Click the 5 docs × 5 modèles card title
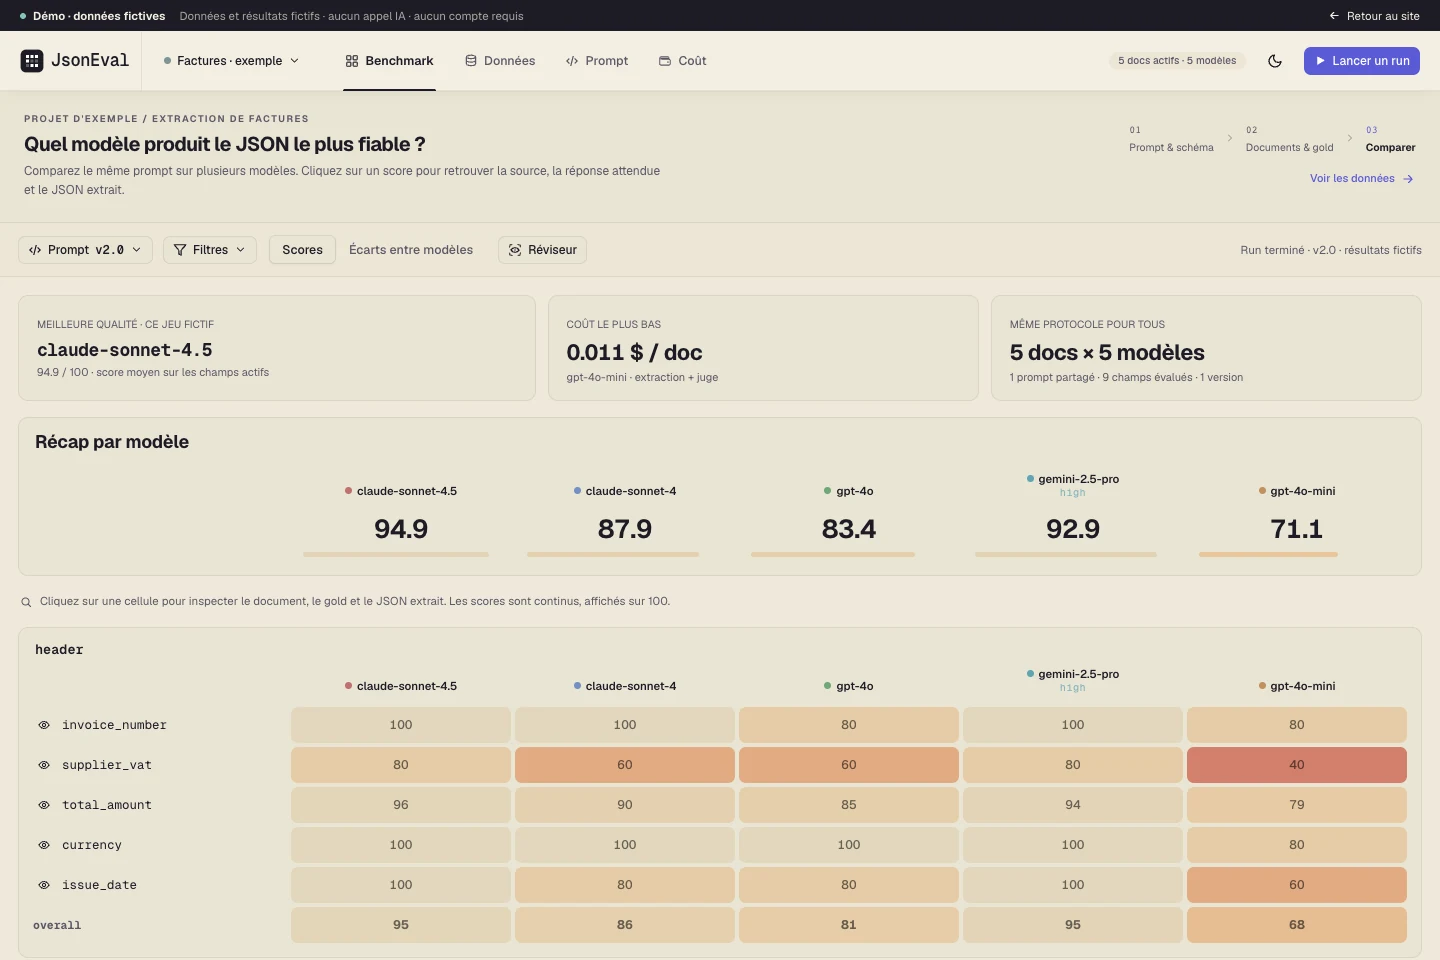 [1107, 352]
